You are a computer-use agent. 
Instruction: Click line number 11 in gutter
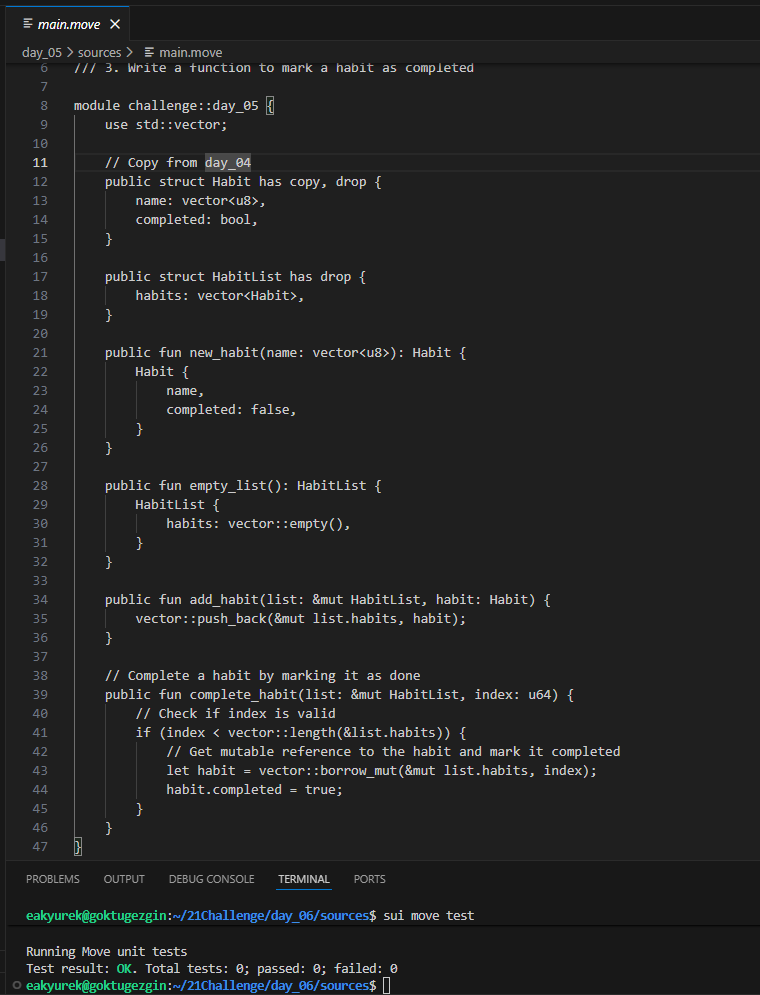point(40,162)
